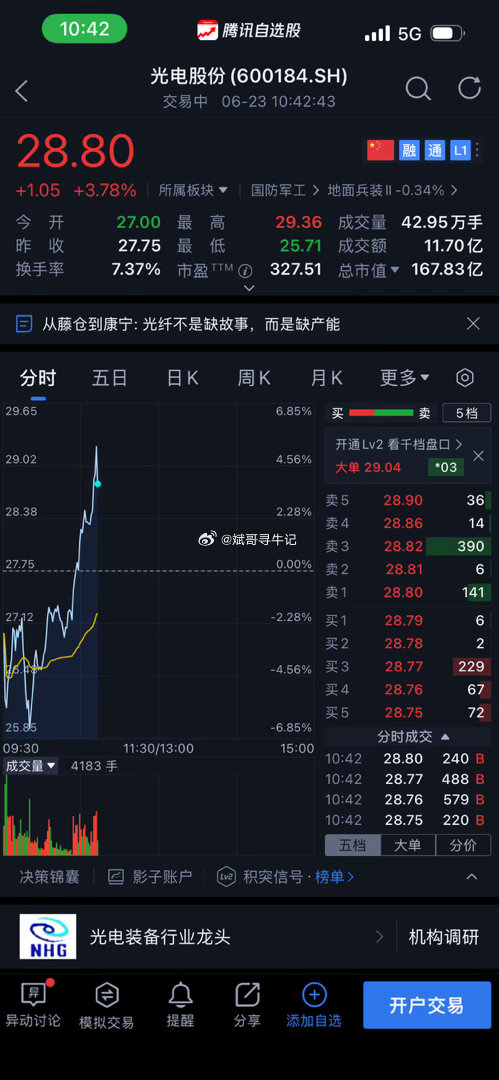Screen dimensions: 499x1080
Task: Open the 成交量 indicator dropdown
Action: [x=31, y=766]
